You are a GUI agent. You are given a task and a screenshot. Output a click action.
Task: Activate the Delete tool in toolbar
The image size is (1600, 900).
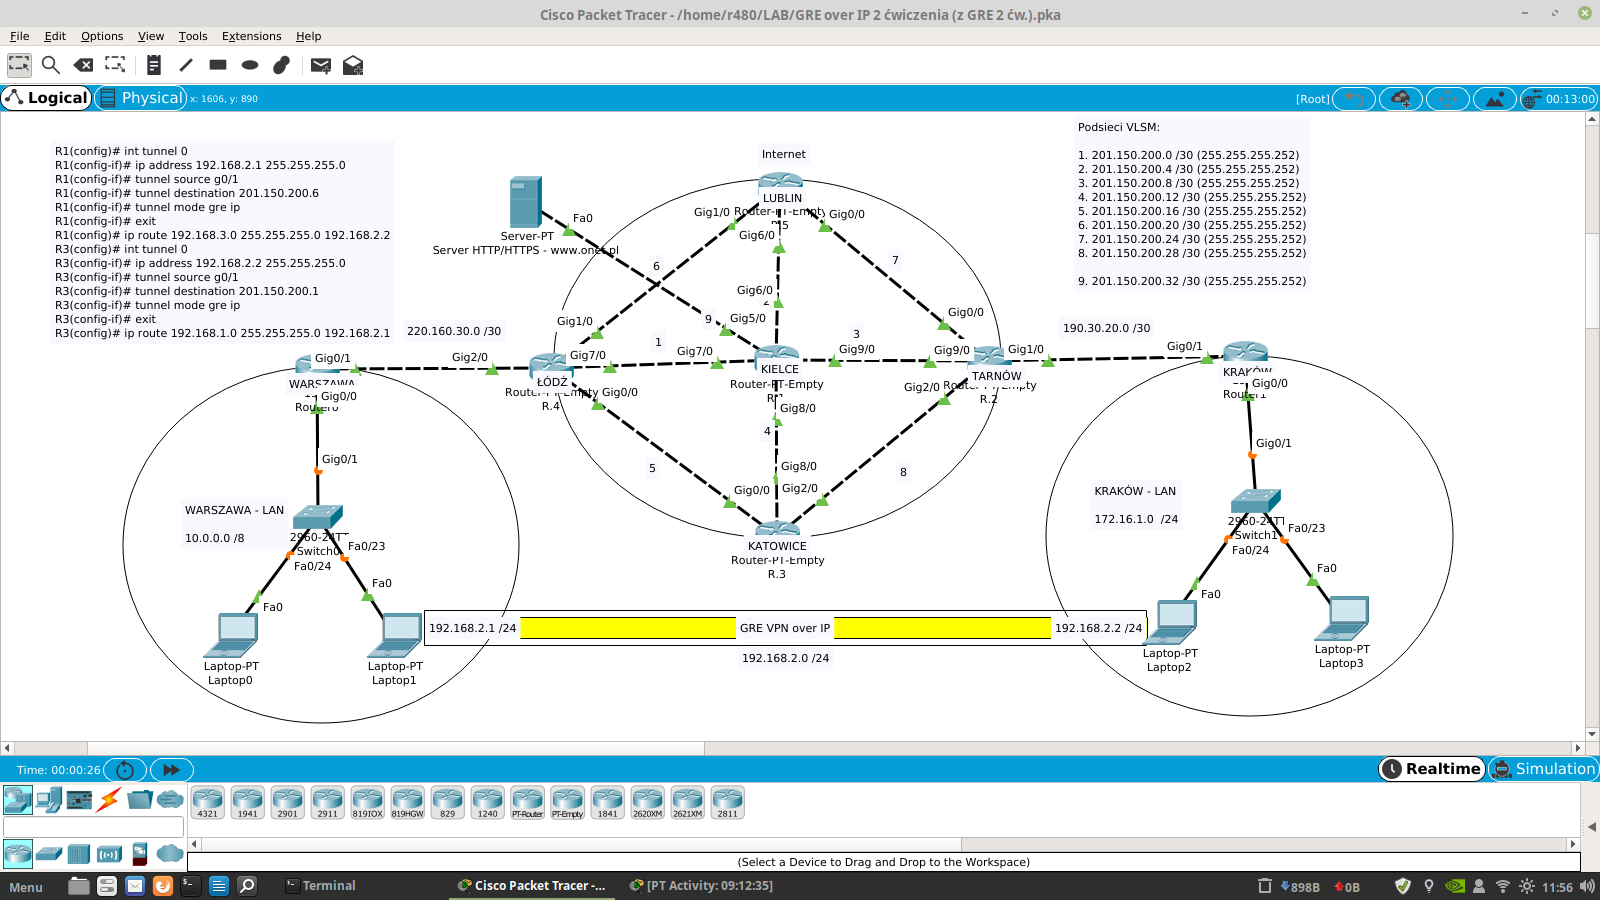83,65
